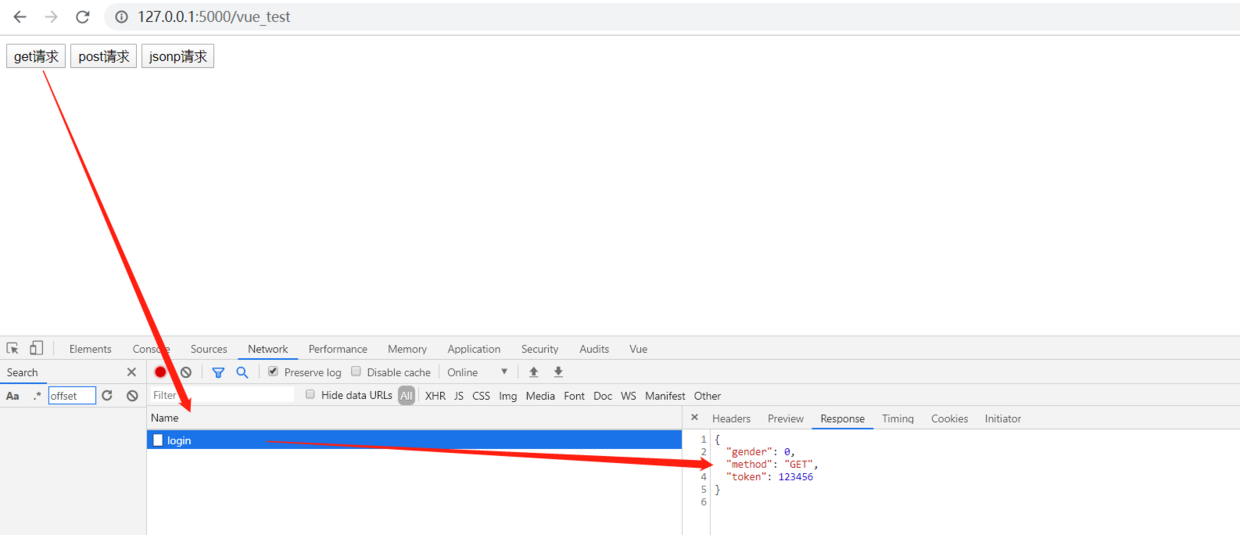Image resolution: width=1240 pixels, height=535 pixels.
Task: Go back with browser back arrow
Action: tap(20, 17)
